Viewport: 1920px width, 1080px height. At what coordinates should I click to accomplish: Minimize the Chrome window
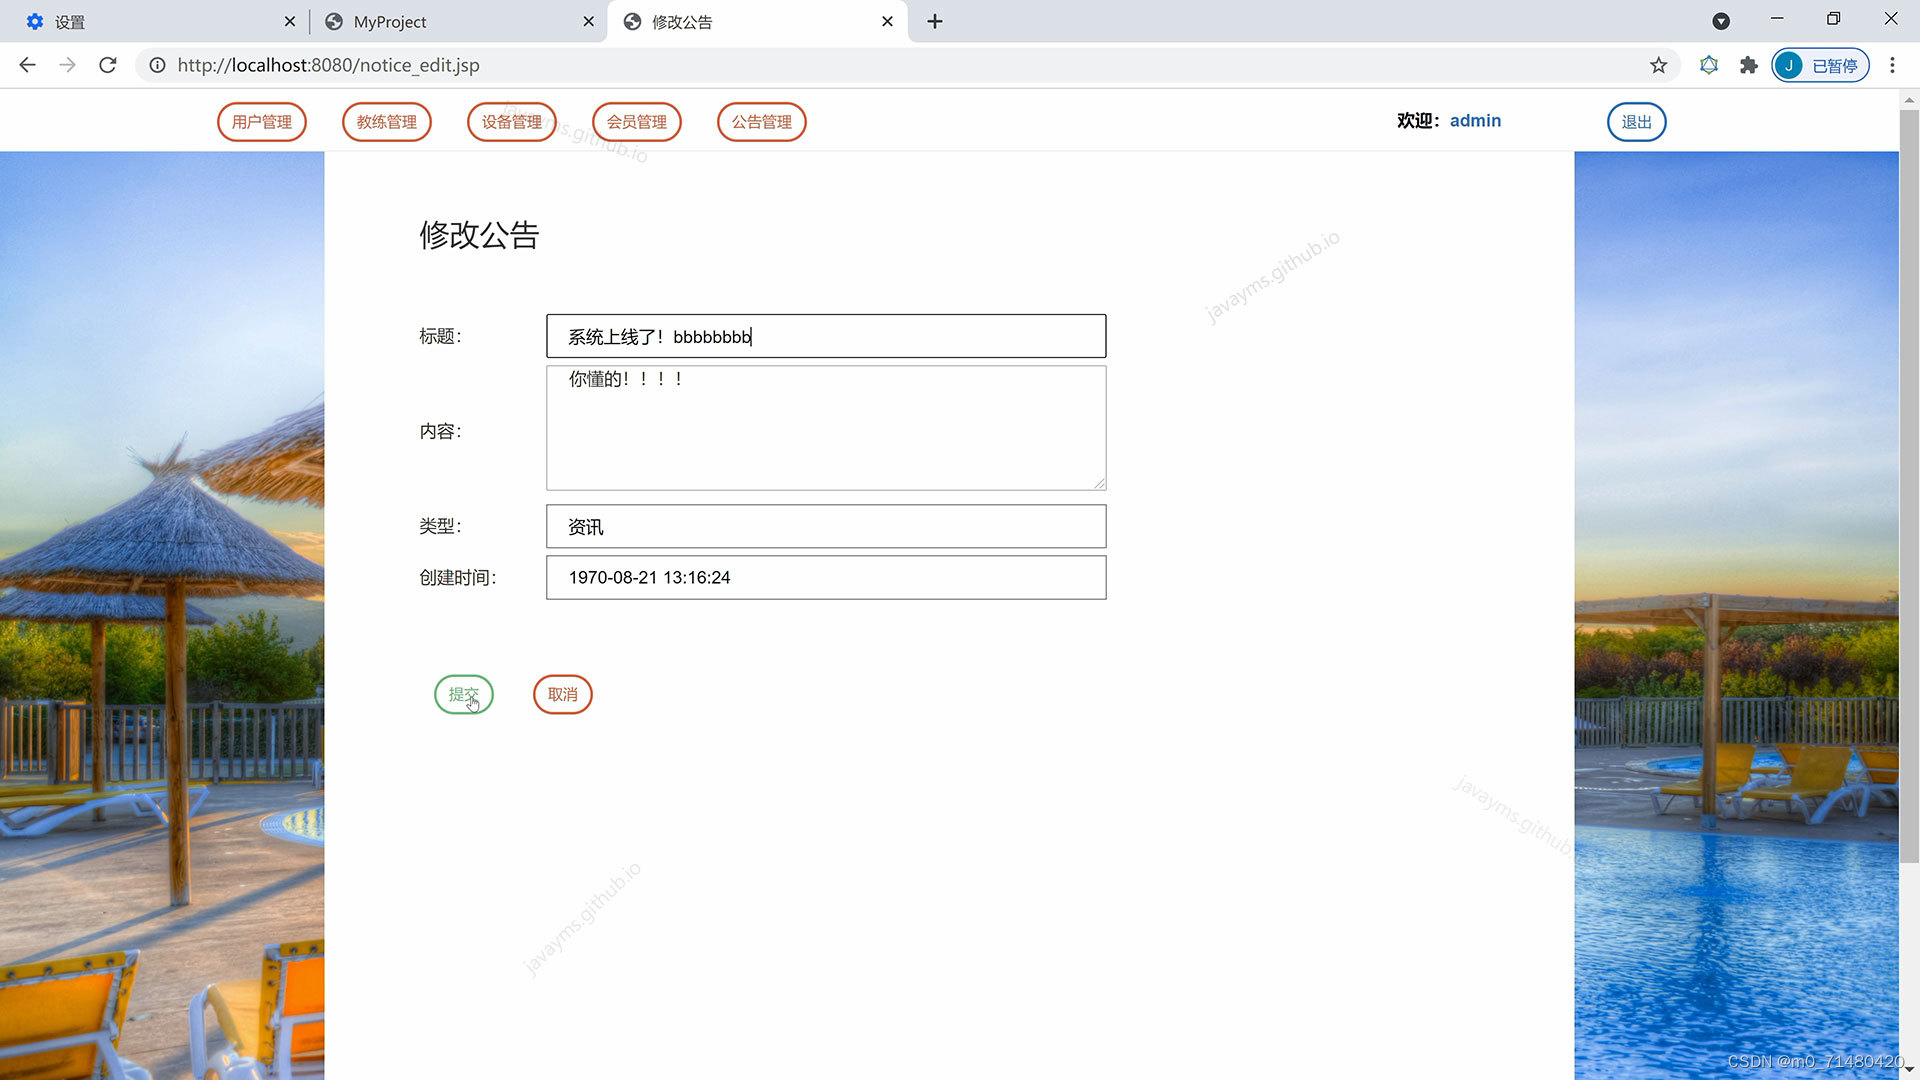pos(1777,19)
